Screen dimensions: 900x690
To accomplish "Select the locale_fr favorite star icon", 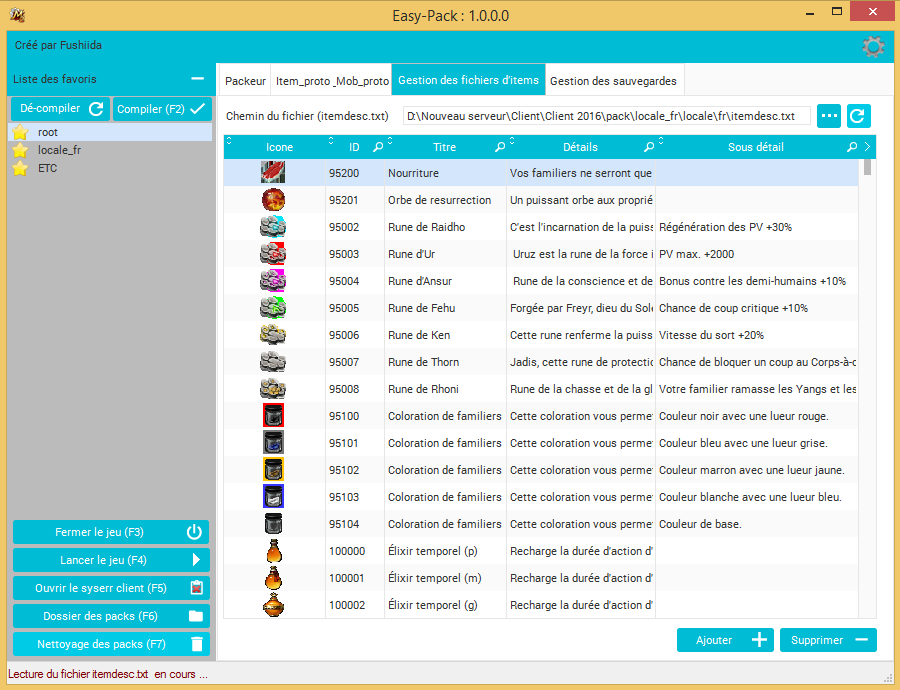I will pyautogui.click(x=21, y=150).
